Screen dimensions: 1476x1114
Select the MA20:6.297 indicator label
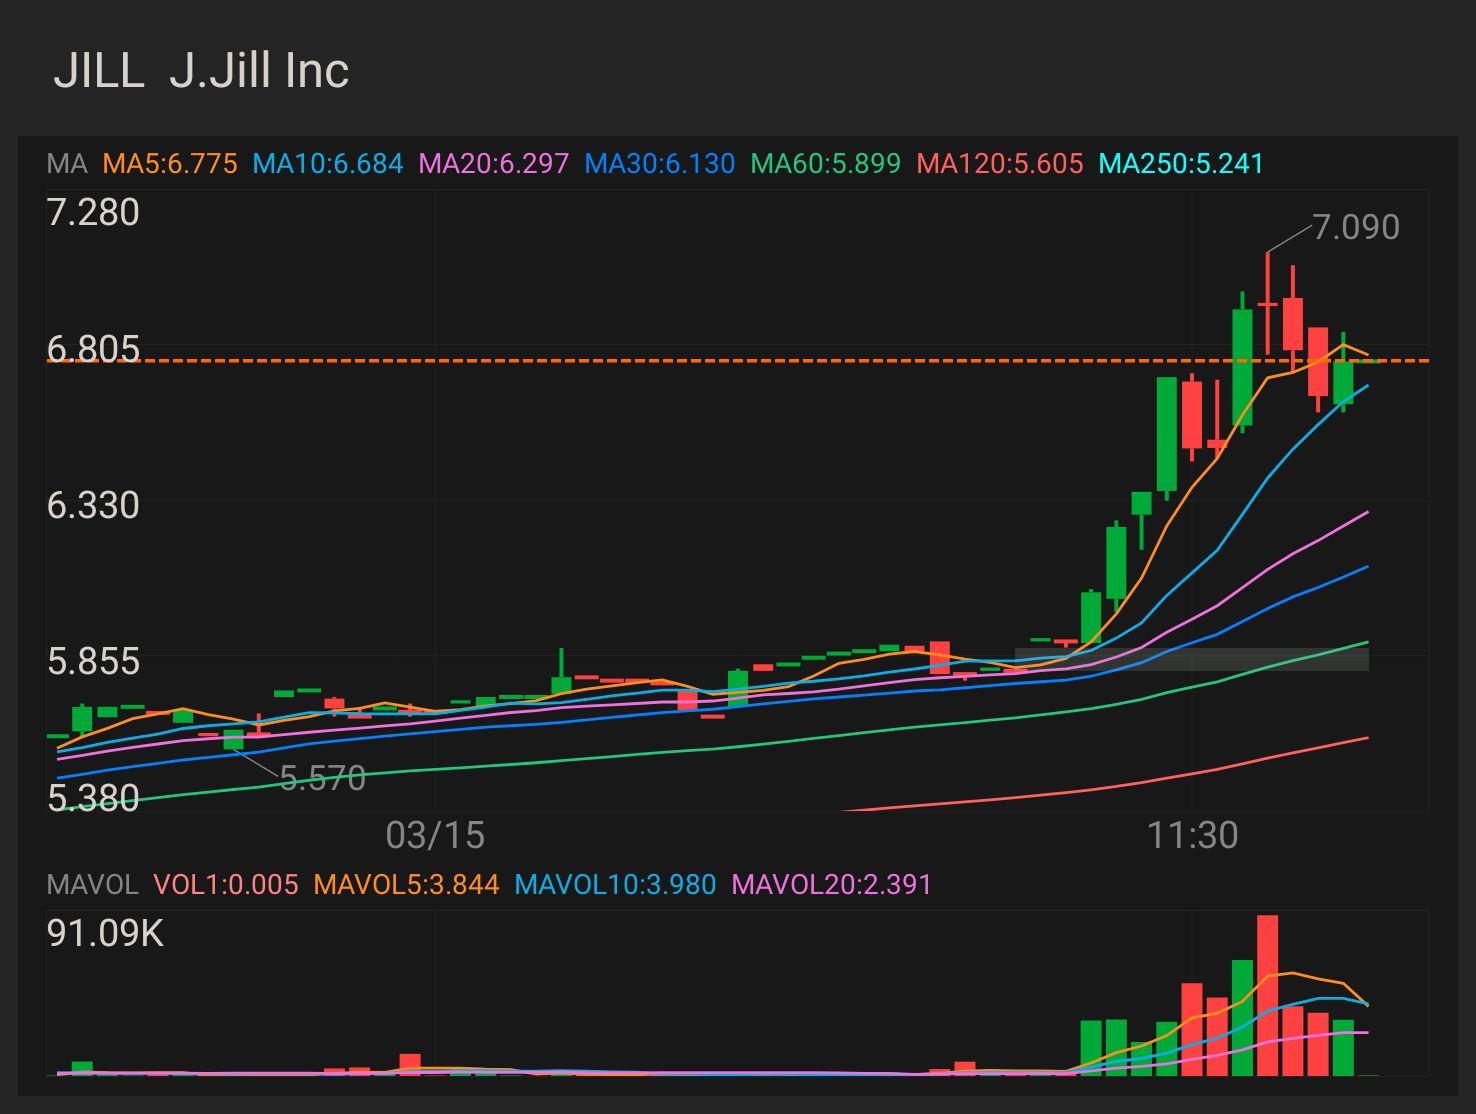click(494, 164)
